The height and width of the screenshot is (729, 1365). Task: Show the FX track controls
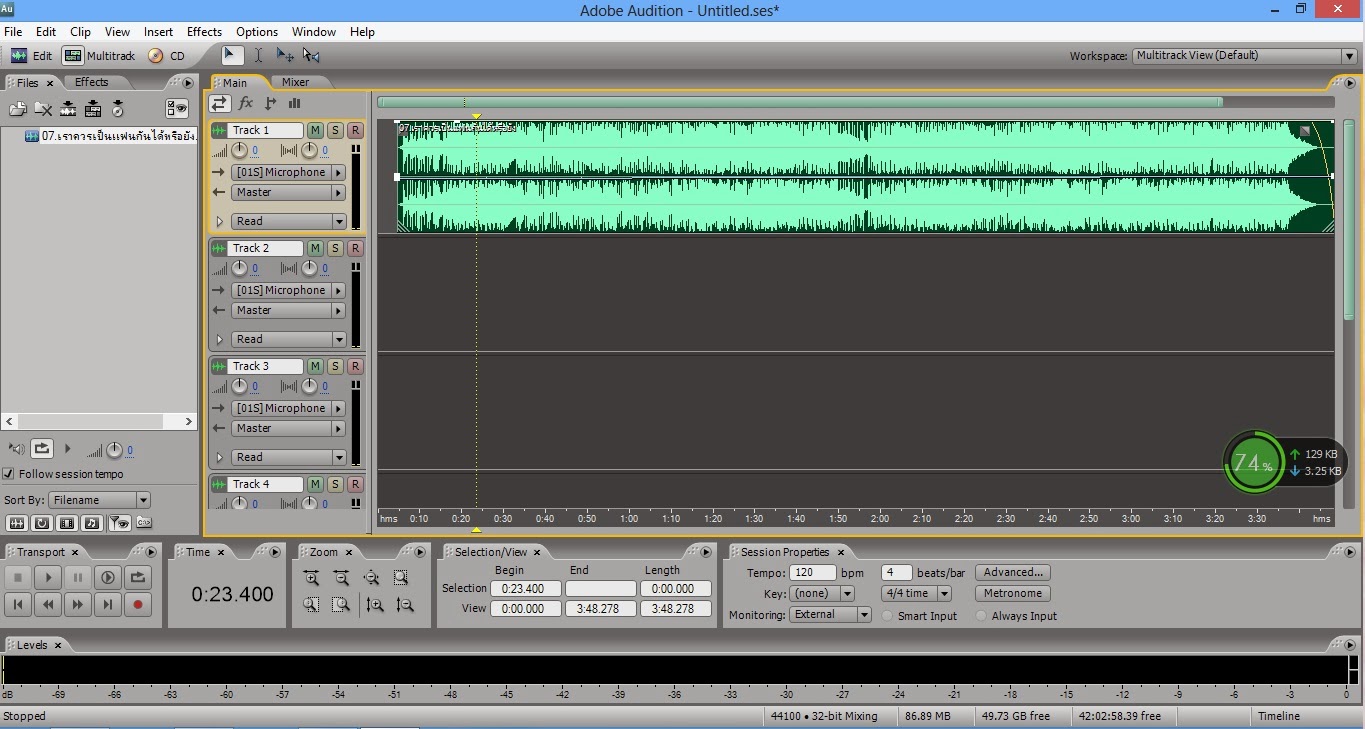245,103
